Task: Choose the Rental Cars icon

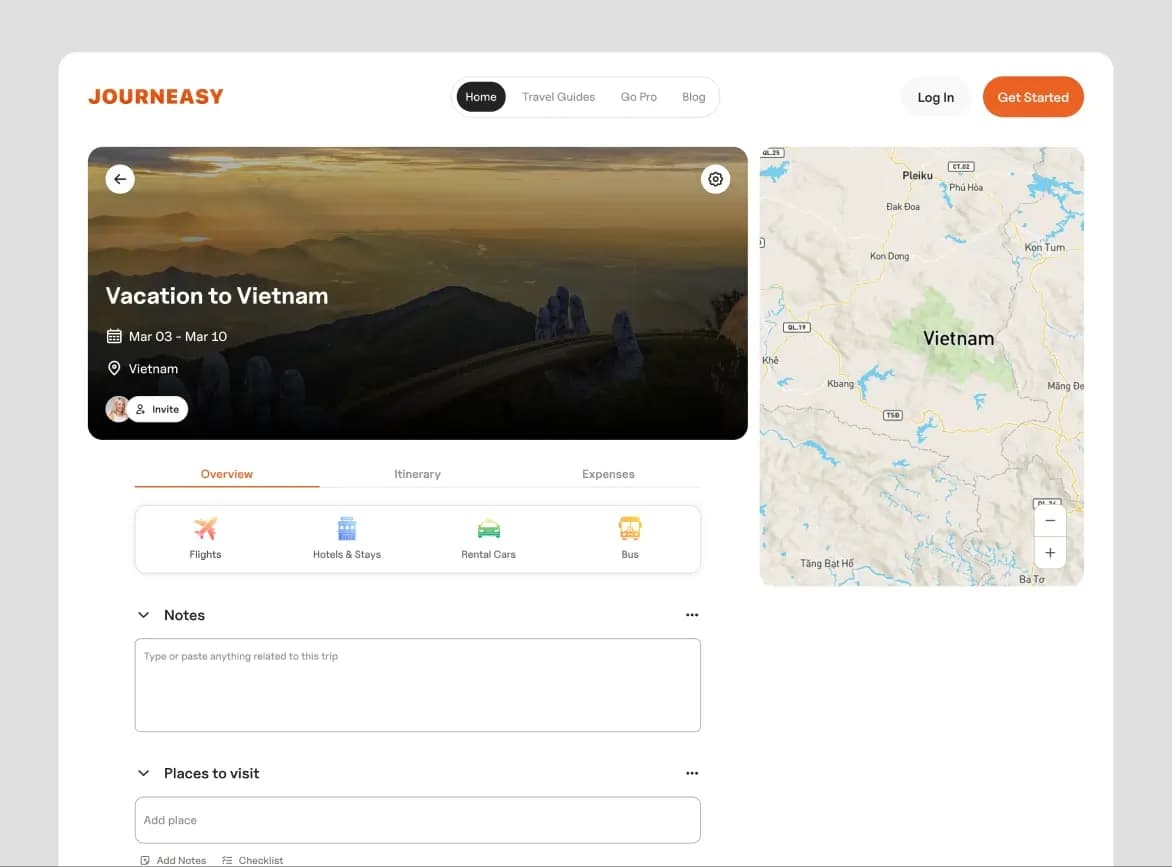Action: 488,529
